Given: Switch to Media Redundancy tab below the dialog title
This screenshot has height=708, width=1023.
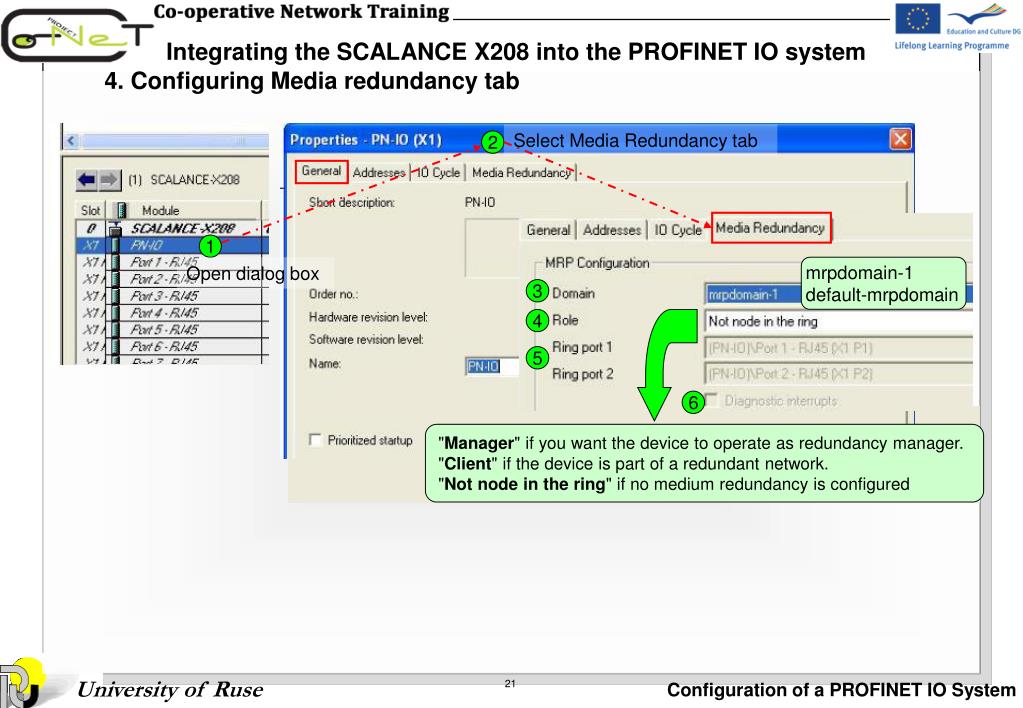Looking at the screenshot, I should pos(521,173).
